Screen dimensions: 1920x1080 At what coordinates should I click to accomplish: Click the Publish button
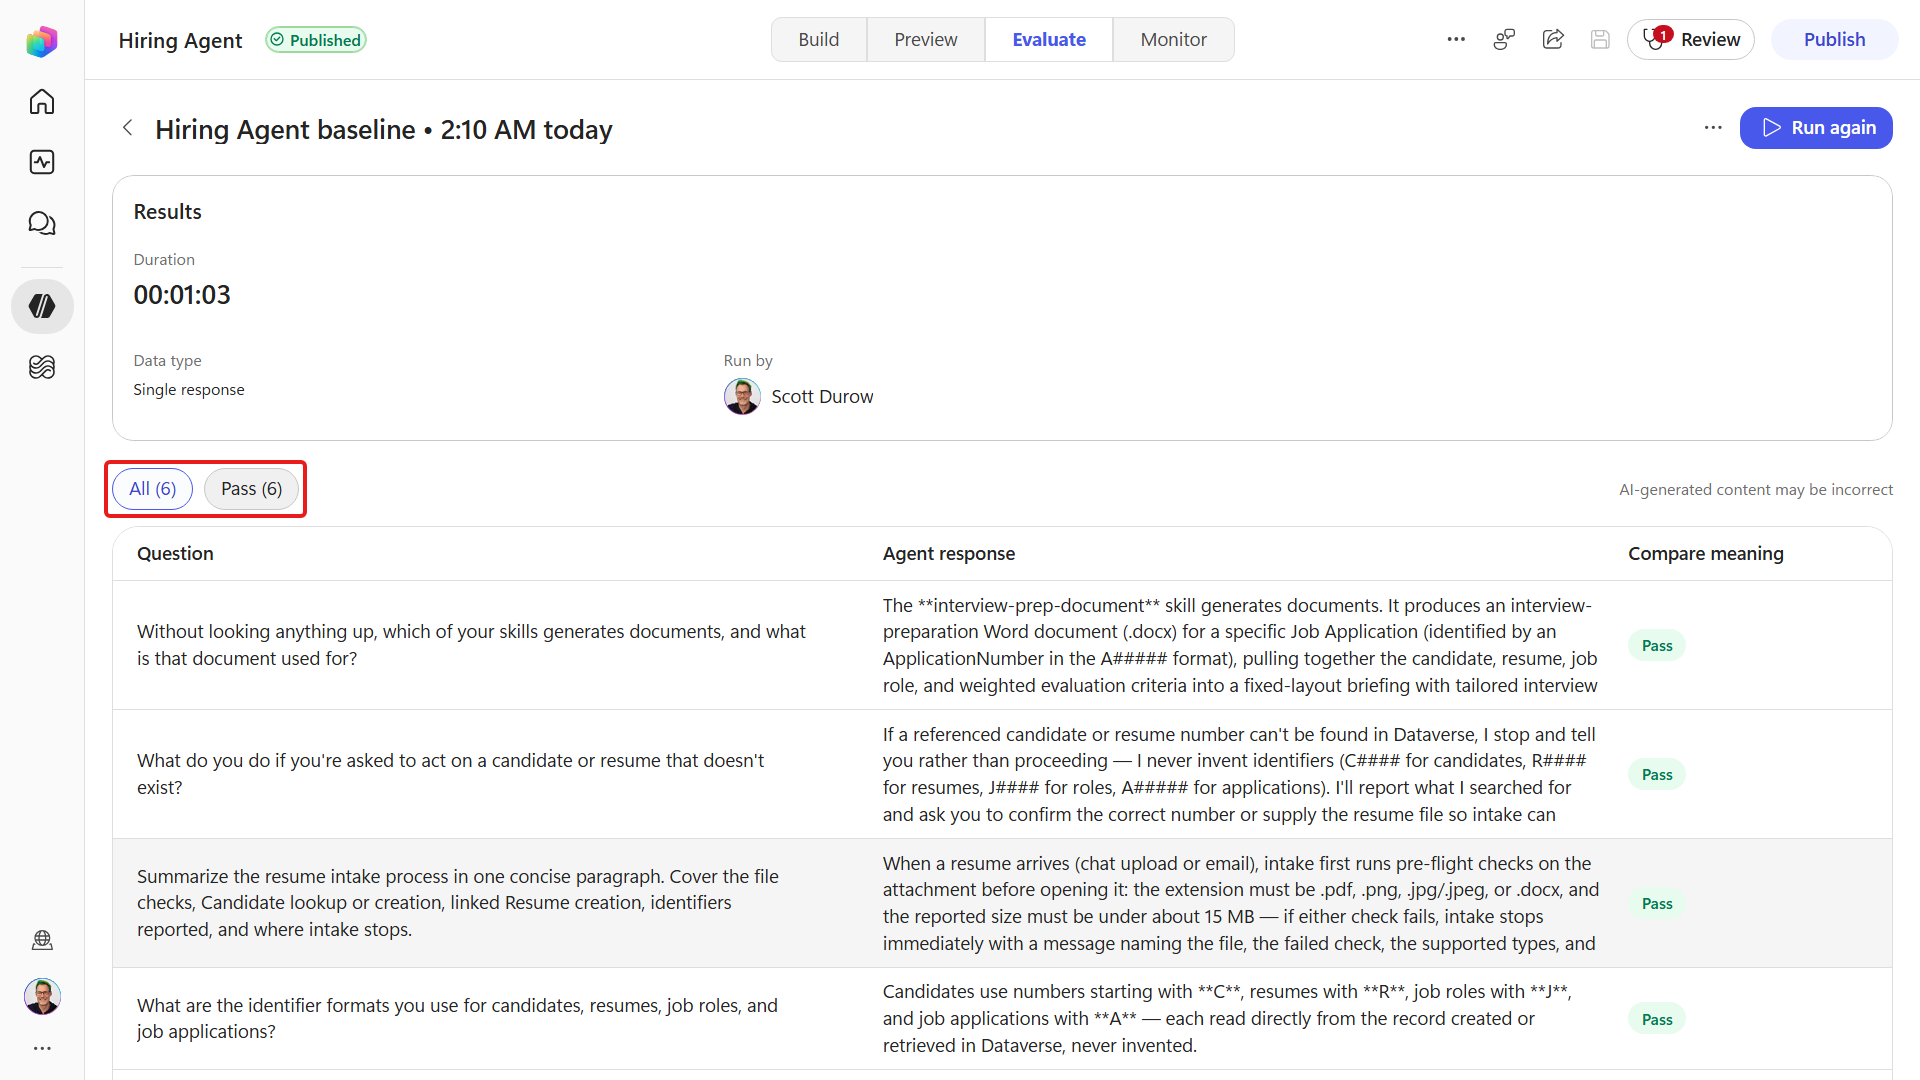click(x=1834, y=40)
